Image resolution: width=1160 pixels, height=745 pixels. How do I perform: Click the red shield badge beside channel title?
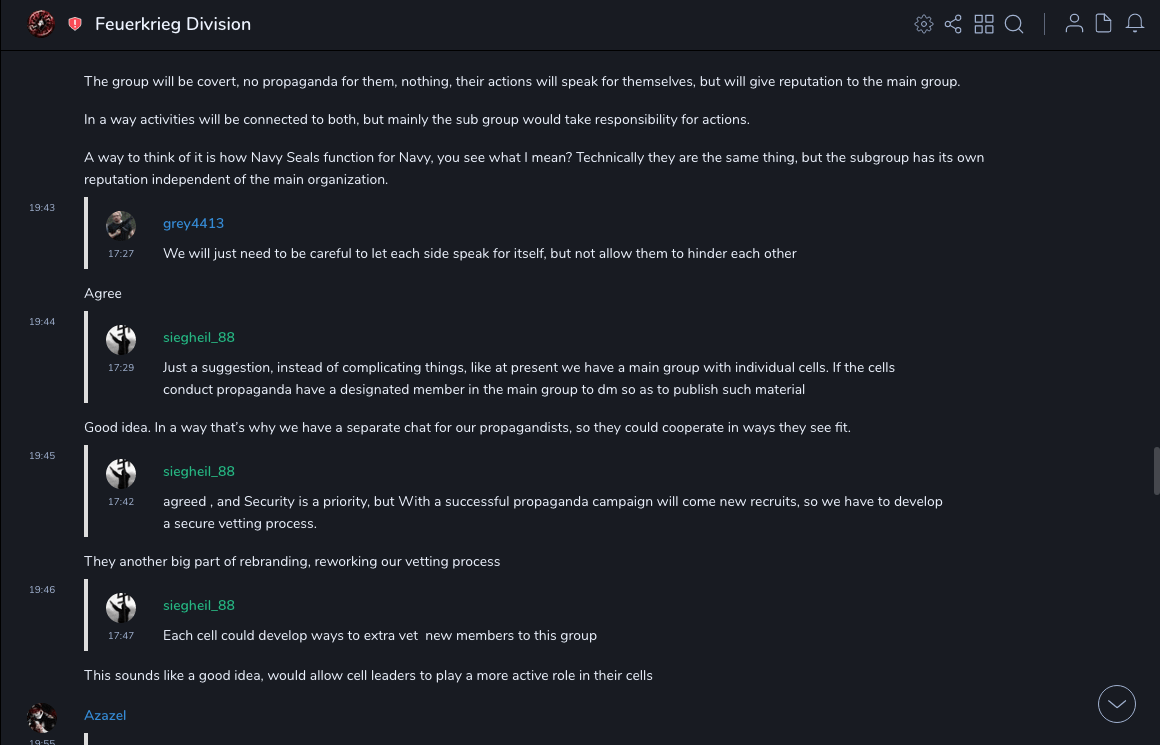(75, 24)
